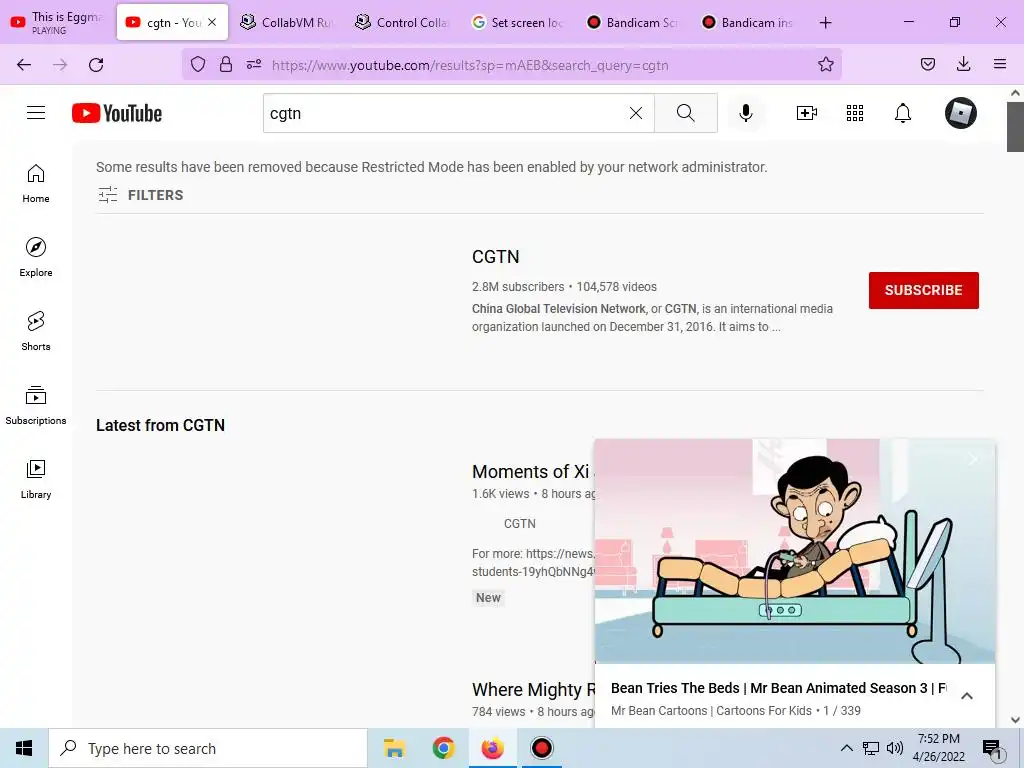The height and width of the screenshot is (768, 1024).
Task: Open the CGTN uploader link under video
Action: click(x=520, y=523)
